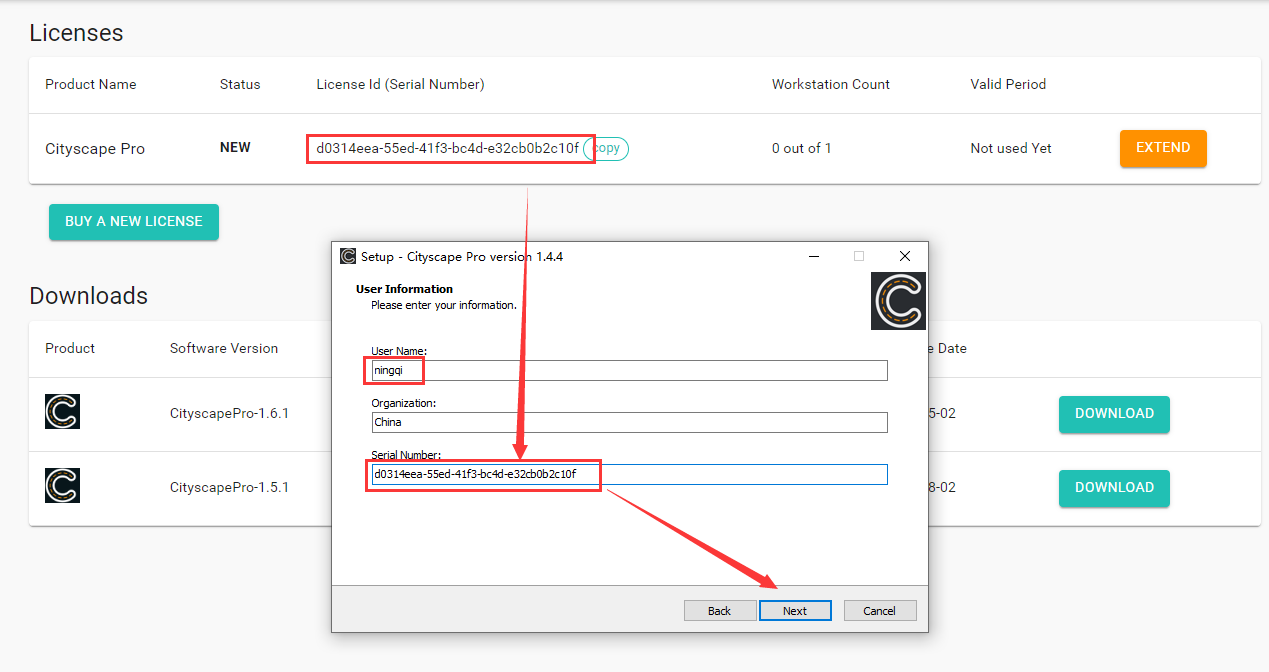Click the "0 out of 1" workstation count
1269x672 pixels.
click(x=801, y=148)
